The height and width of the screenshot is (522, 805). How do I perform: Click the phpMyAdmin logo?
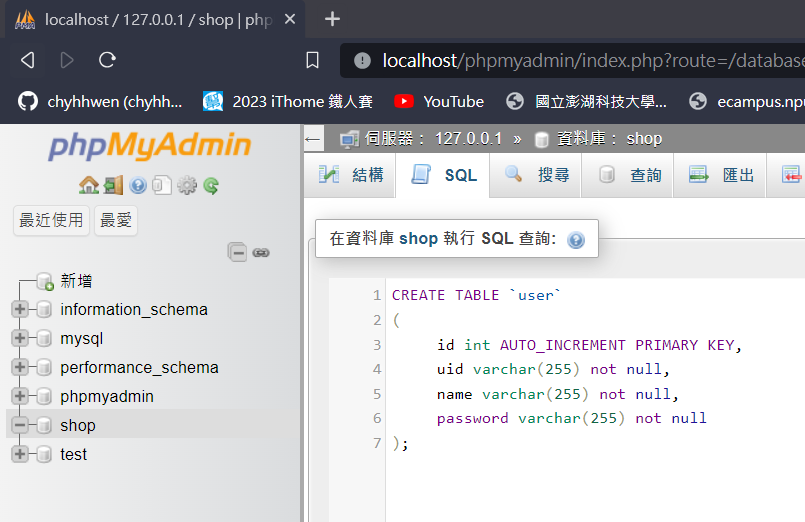coord(149,146)
